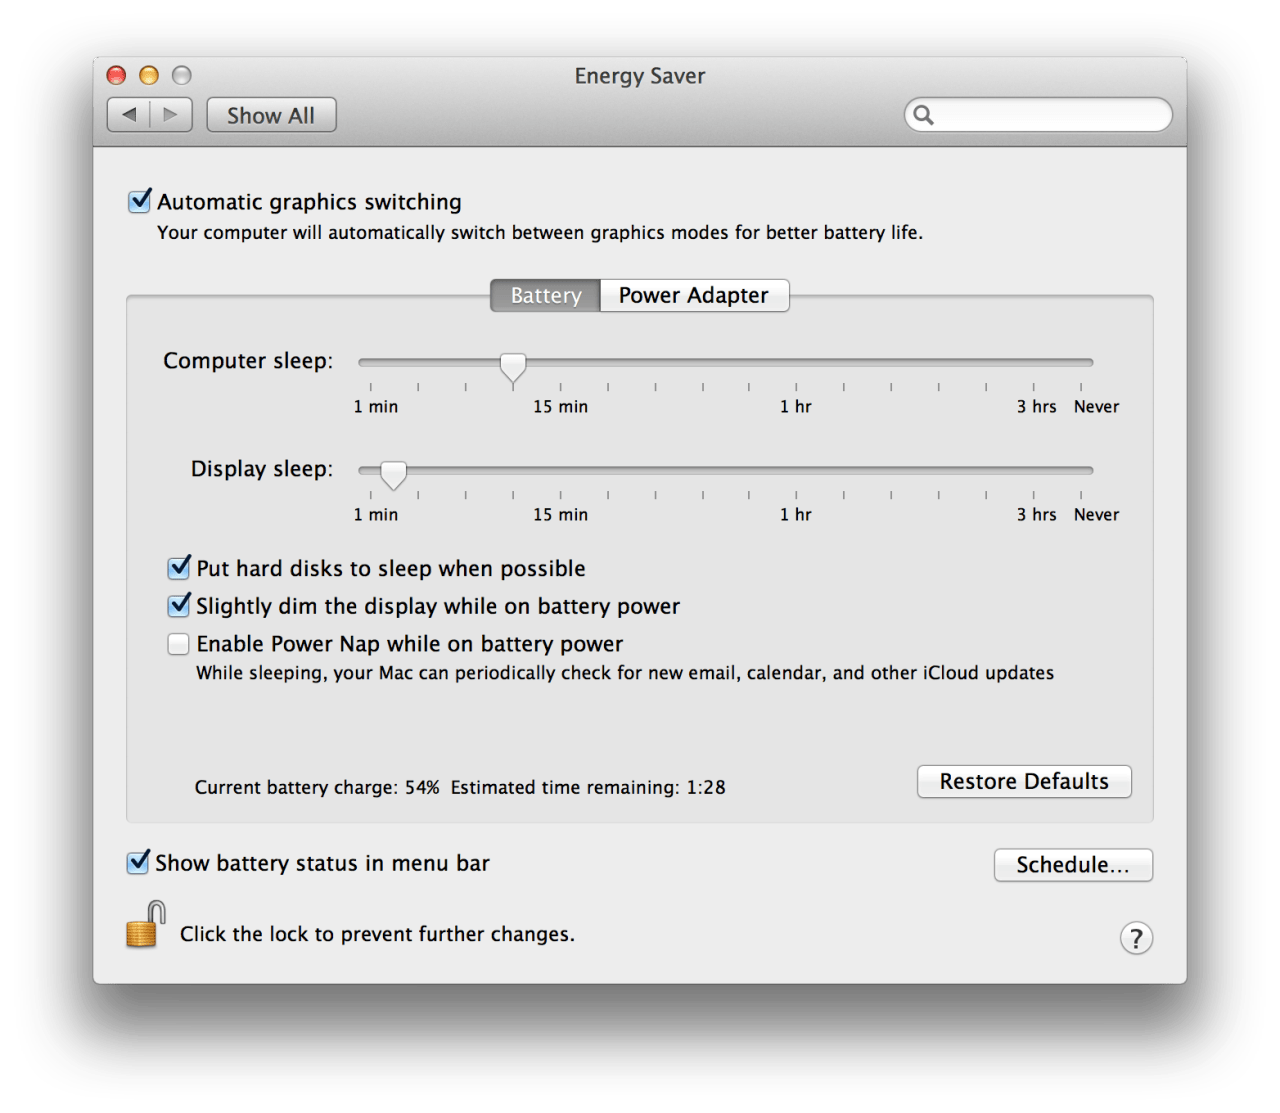Click the 'Display sleep:' label
Viewport: 1280px width, 1113px height.
(262, 469)
